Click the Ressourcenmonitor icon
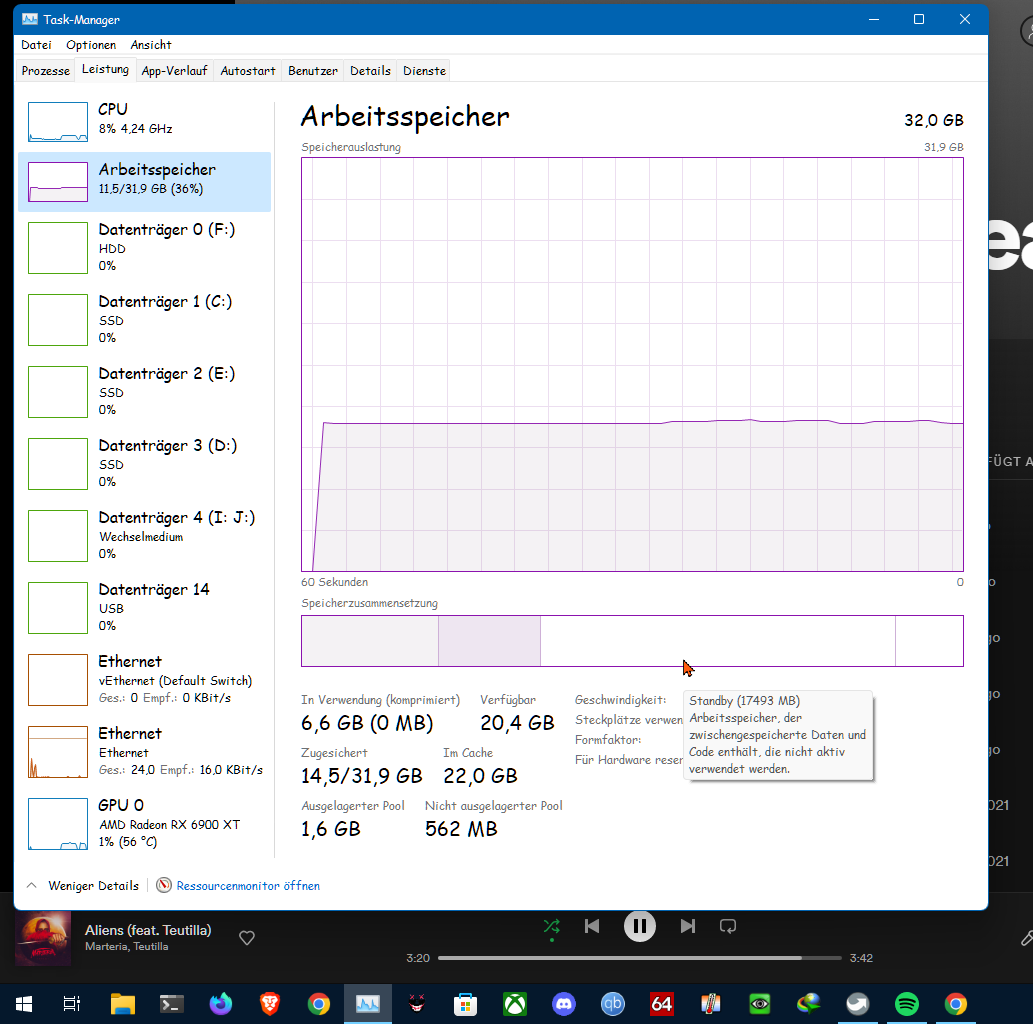 164,886
